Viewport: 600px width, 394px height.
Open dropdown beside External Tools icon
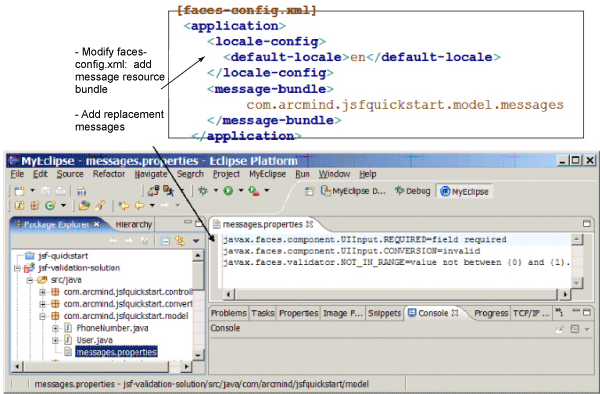[x=267, y=190]
